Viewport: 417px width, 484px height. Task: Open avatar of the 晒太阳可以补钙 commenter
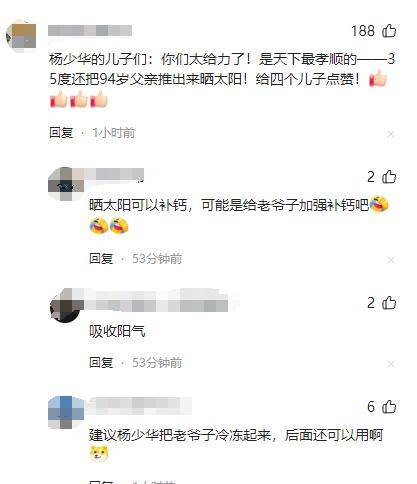[64, 183]
